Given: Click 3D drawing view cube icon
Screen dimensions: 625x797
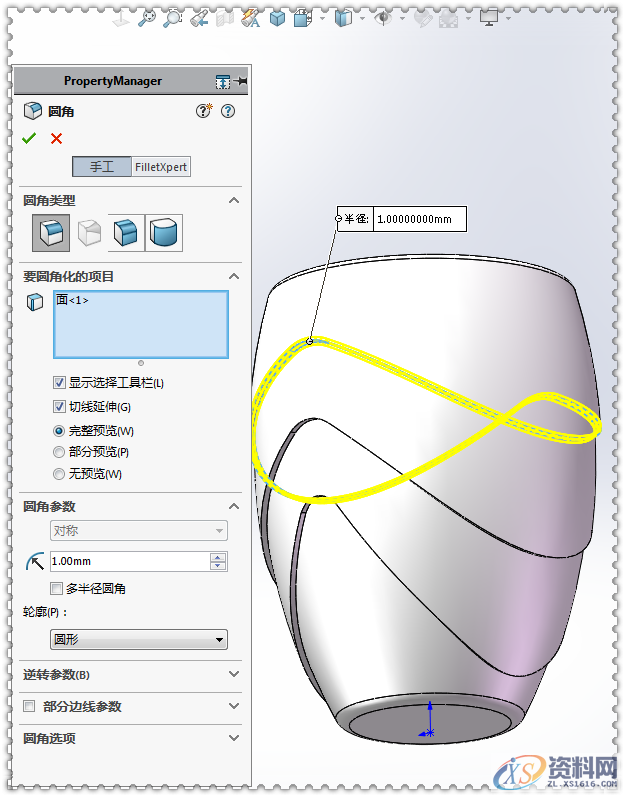Looking at the screenshot, I should (x=277, y=19).
